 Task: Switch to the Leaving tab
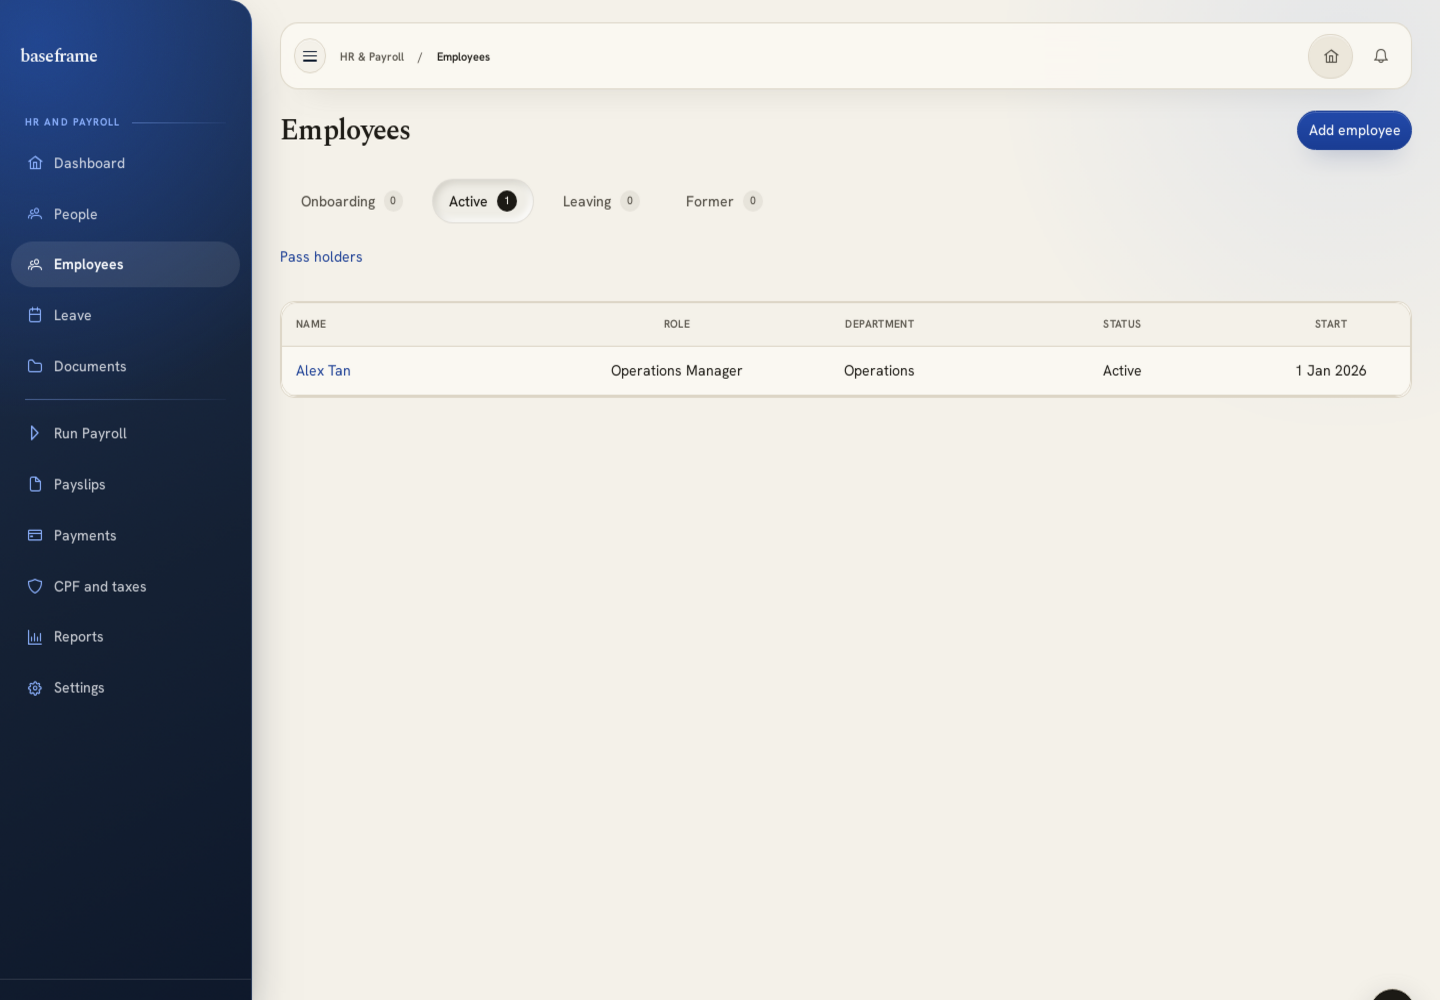[x=600, y=201]
